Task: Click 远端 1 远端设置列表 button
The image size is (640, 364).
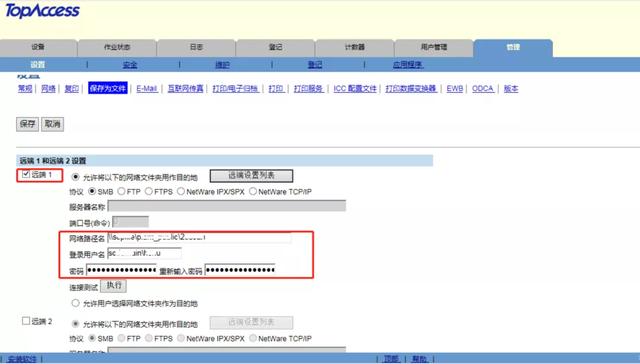Action: coord(251,175)
